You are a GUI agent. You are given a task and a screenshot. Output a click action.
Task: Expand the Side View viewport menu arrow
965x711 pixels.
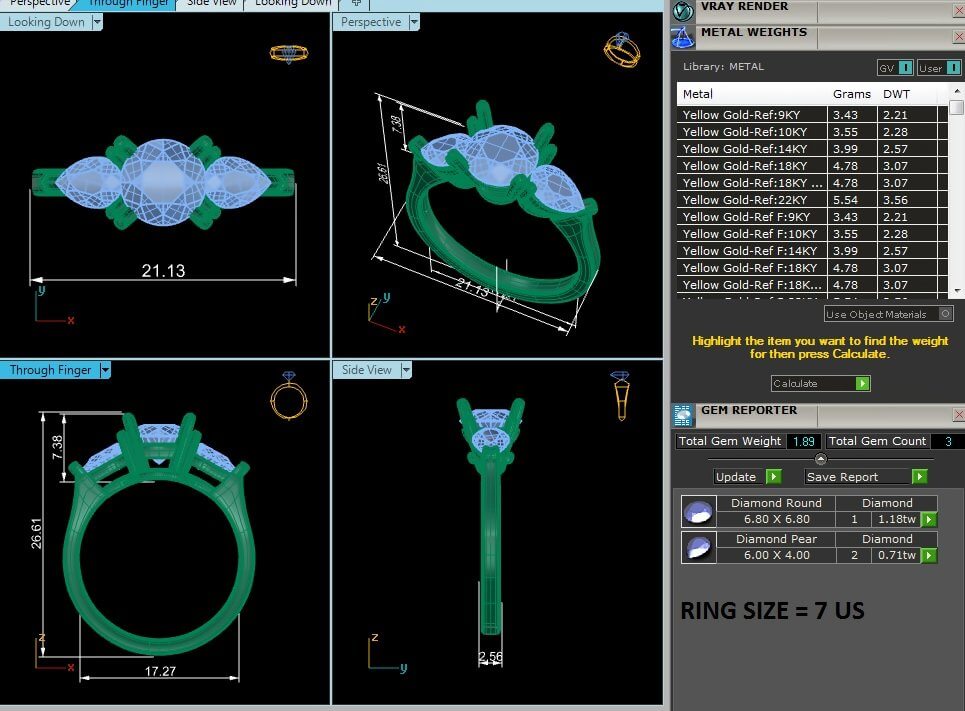(x=406, y=370)
